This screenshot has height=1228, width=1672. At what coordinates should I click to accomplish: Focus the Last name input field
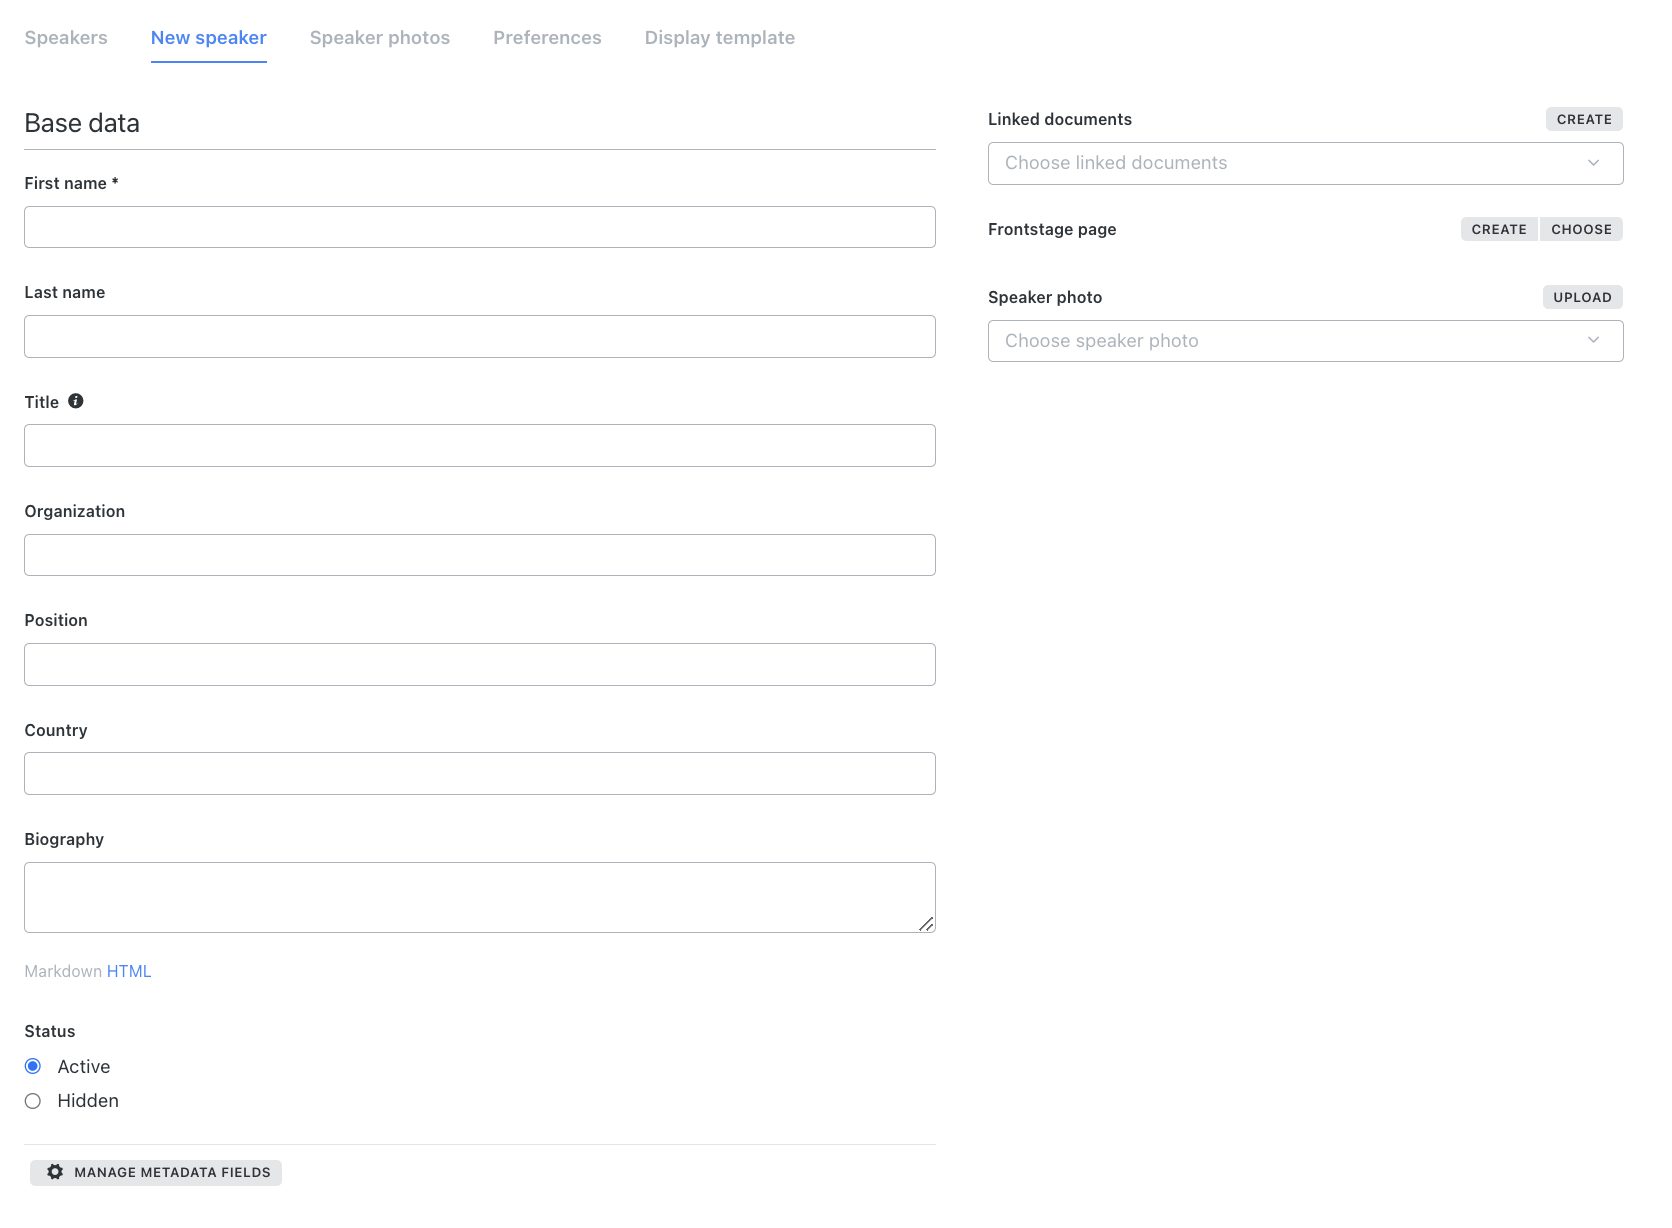(480, 336)
